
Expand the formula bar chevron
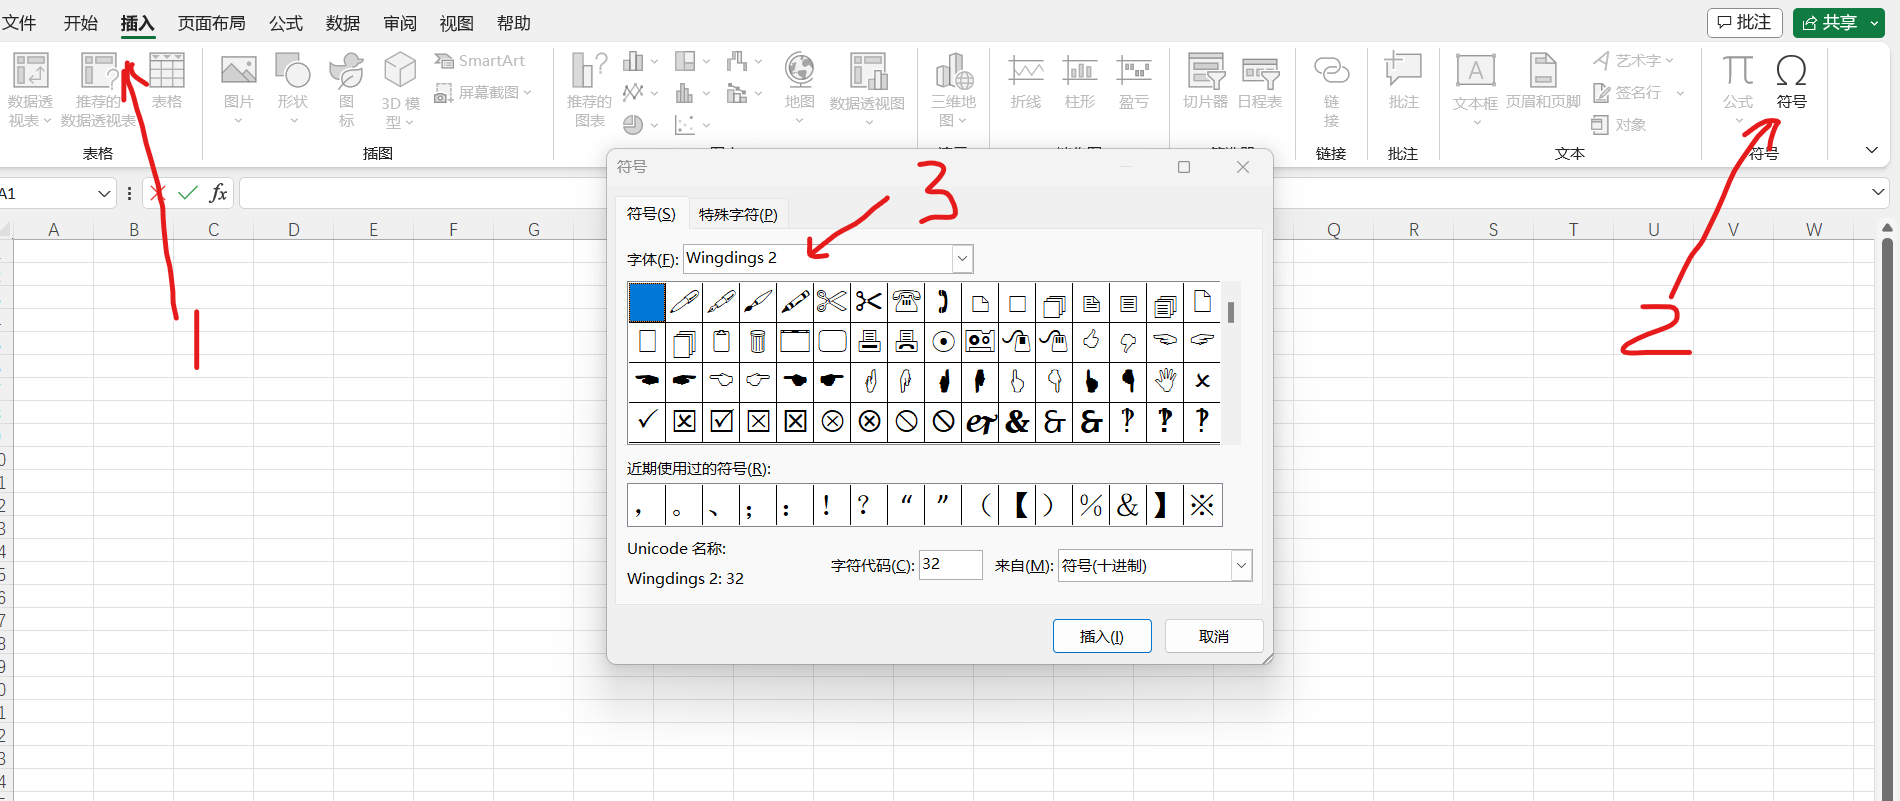click(x=1878, y=192)
